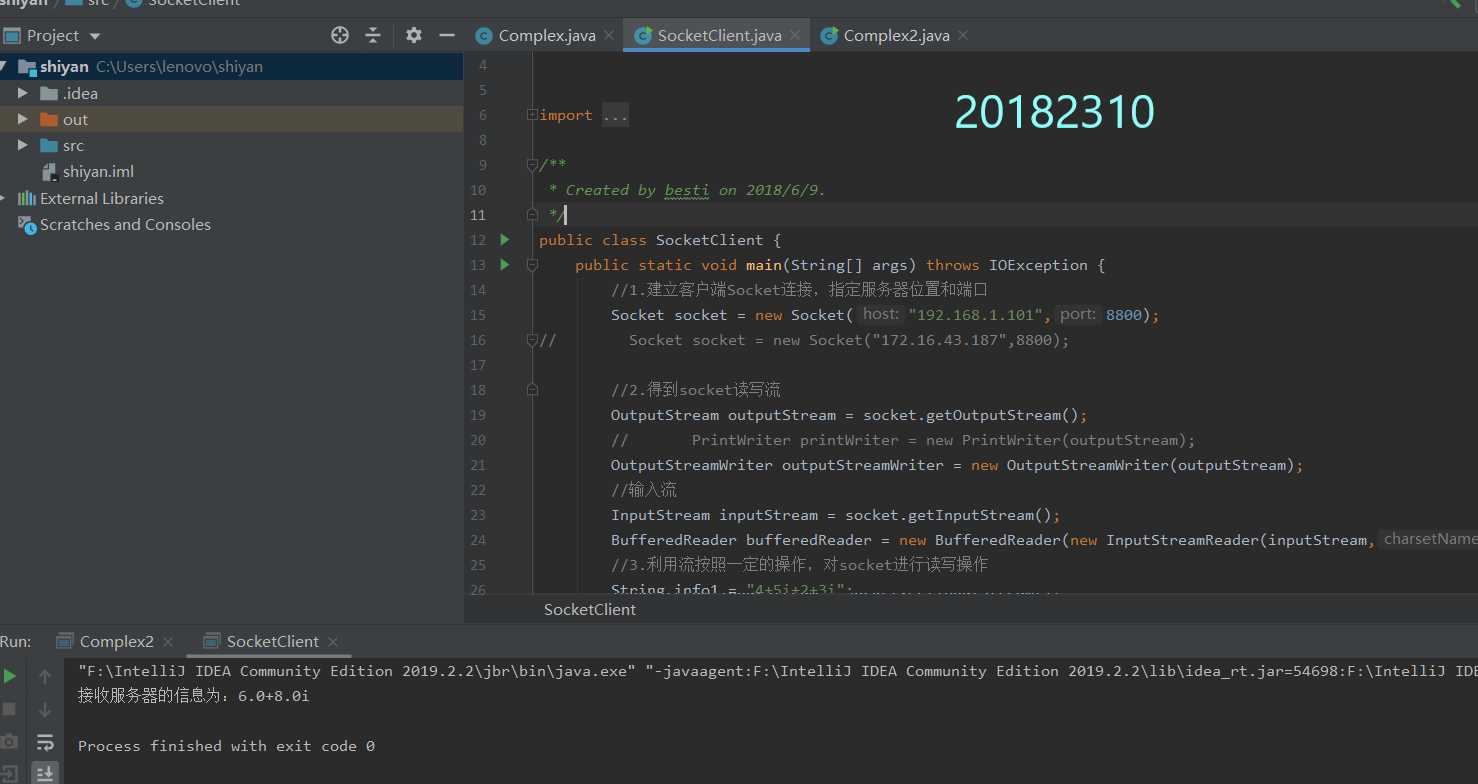
Task: Click the Scratches and Consoles icon
Action: point(27,224)
